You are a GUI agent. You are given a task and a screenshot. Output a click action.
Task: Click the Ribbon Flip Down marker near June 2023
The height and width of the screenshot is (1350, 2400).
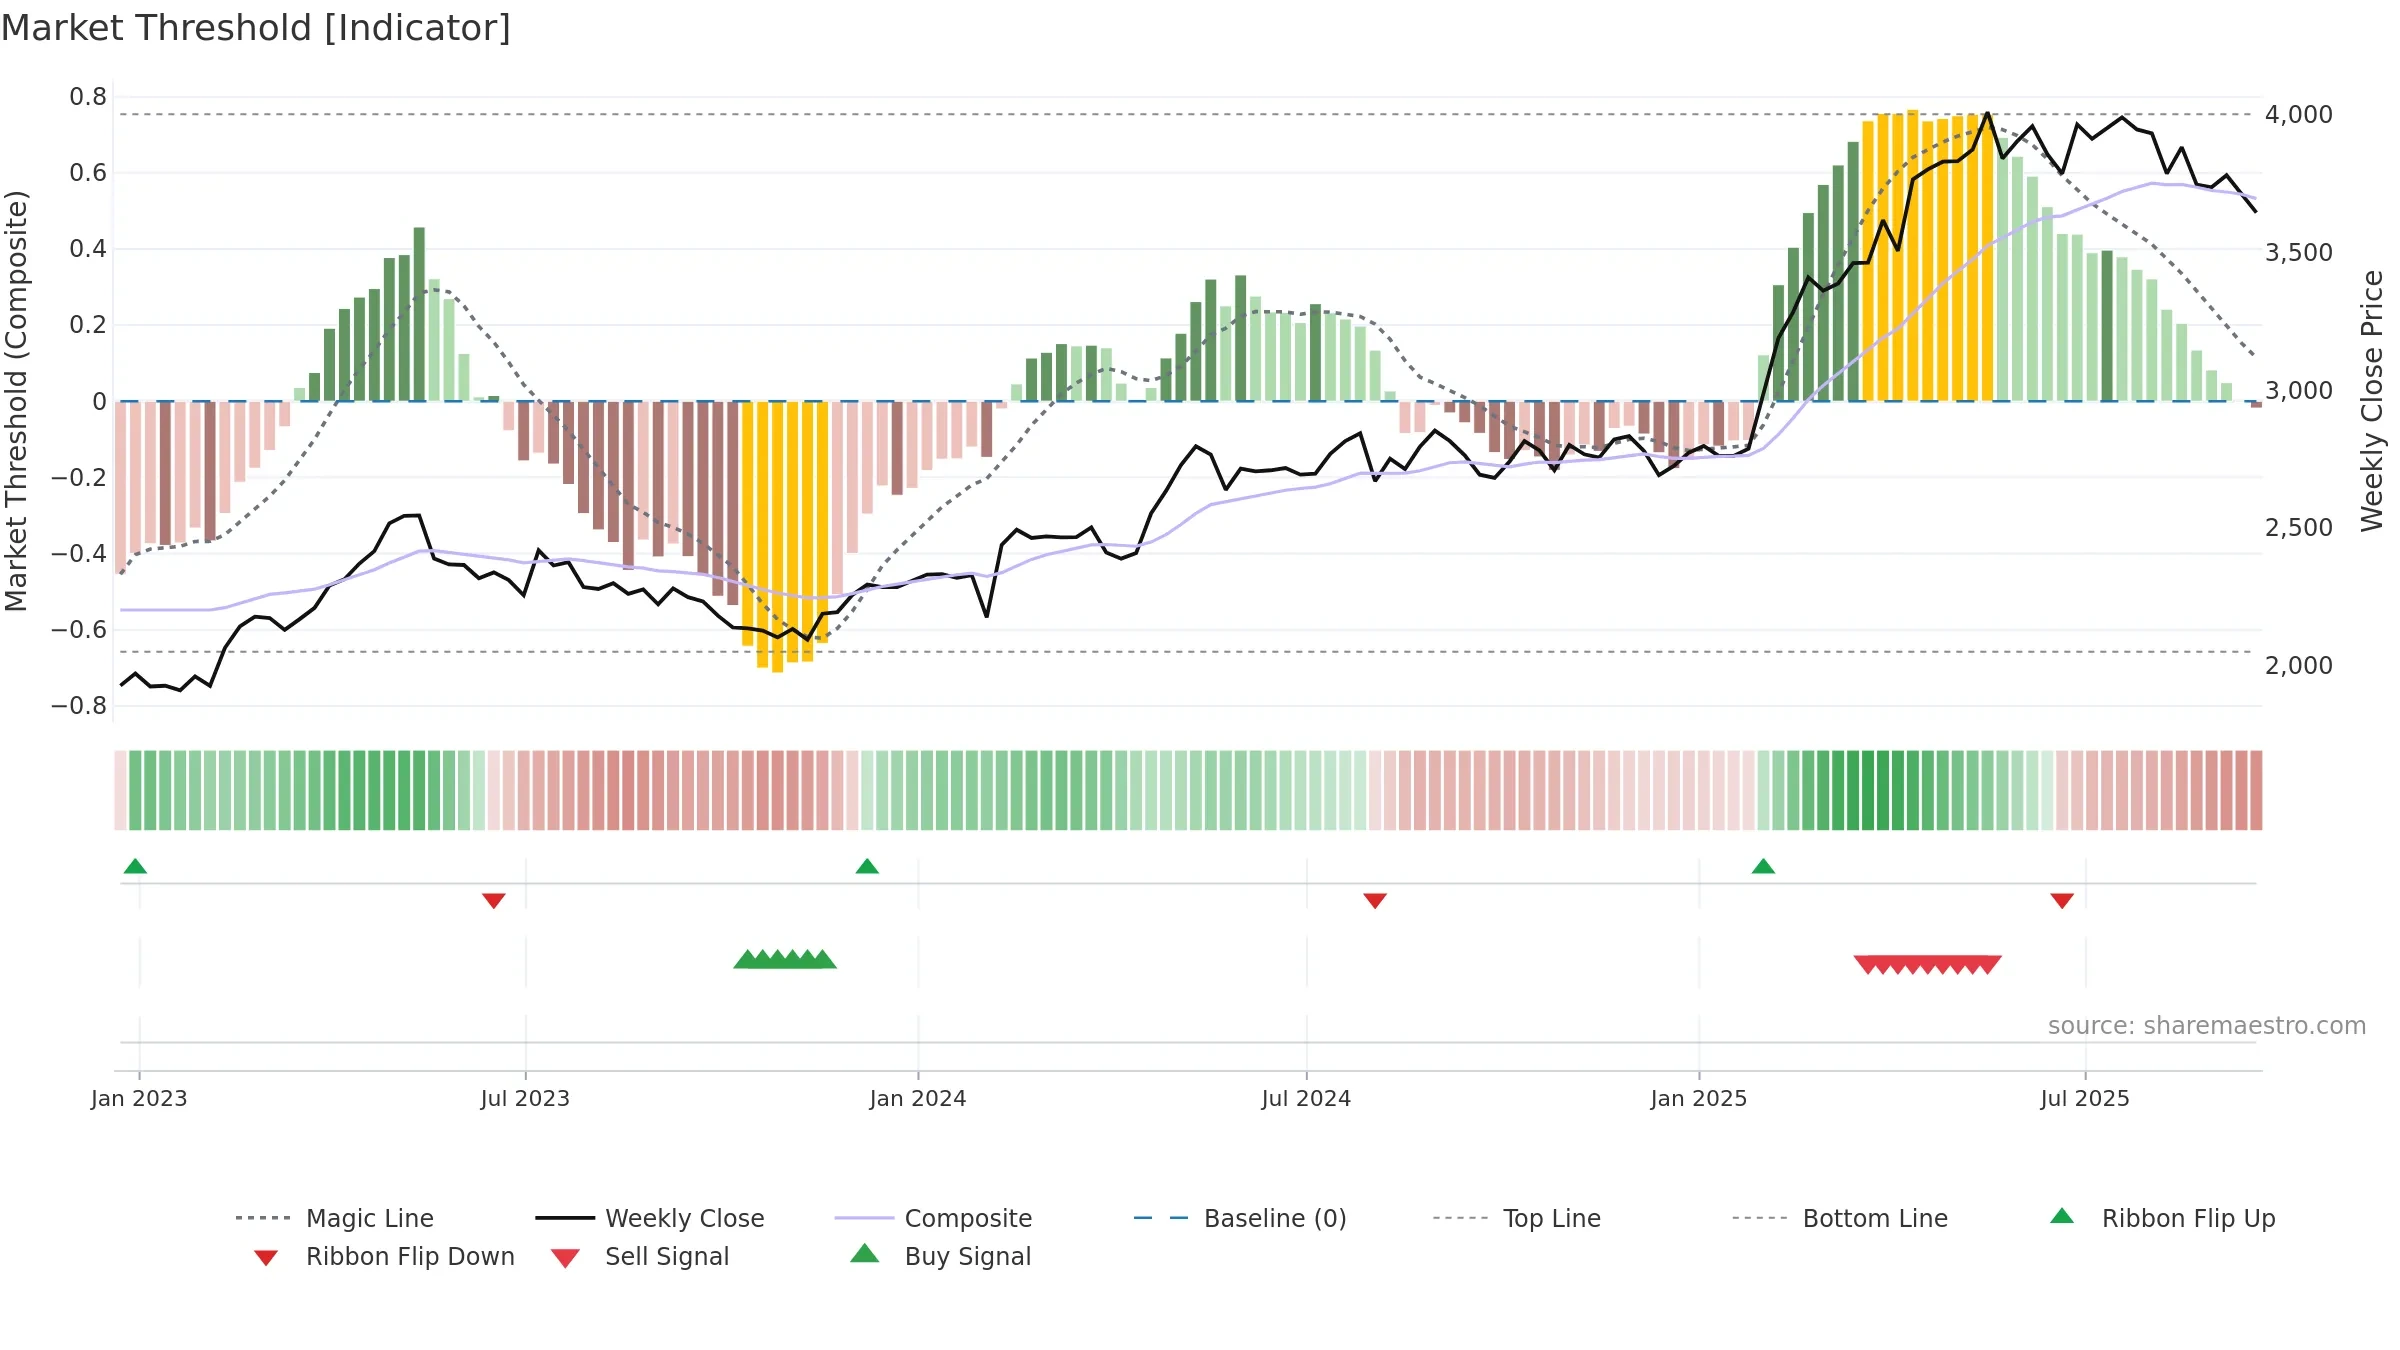493,901
